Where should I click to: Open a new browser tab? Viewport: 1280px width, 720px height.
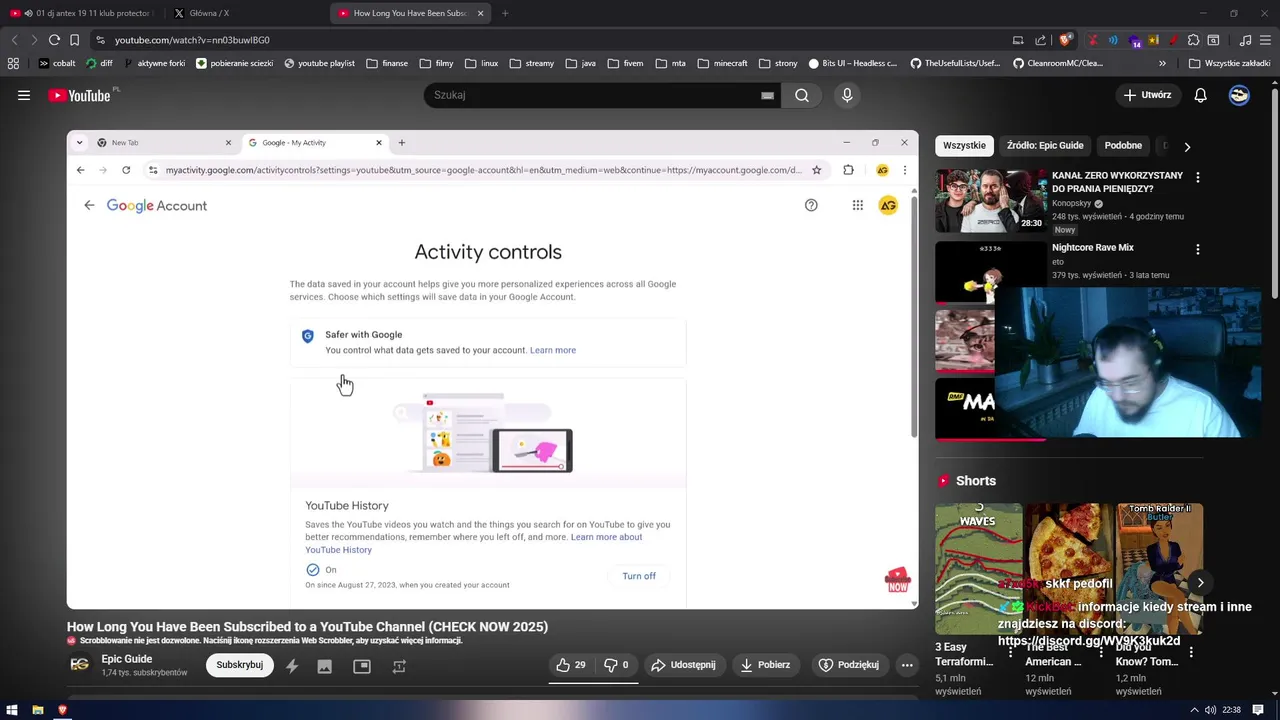505,13
